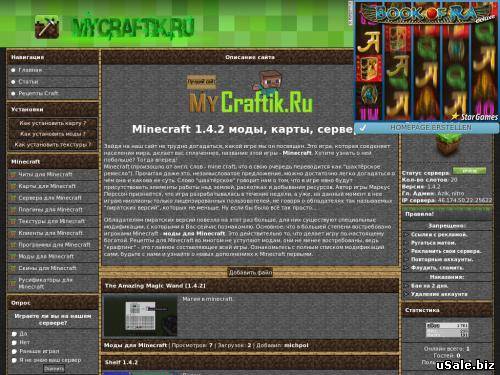The width and height of the screenshot is (500, 375).
Task: Click the bold Minecraft link in the description
Action: pyautogui.click(x=297, y=153)
